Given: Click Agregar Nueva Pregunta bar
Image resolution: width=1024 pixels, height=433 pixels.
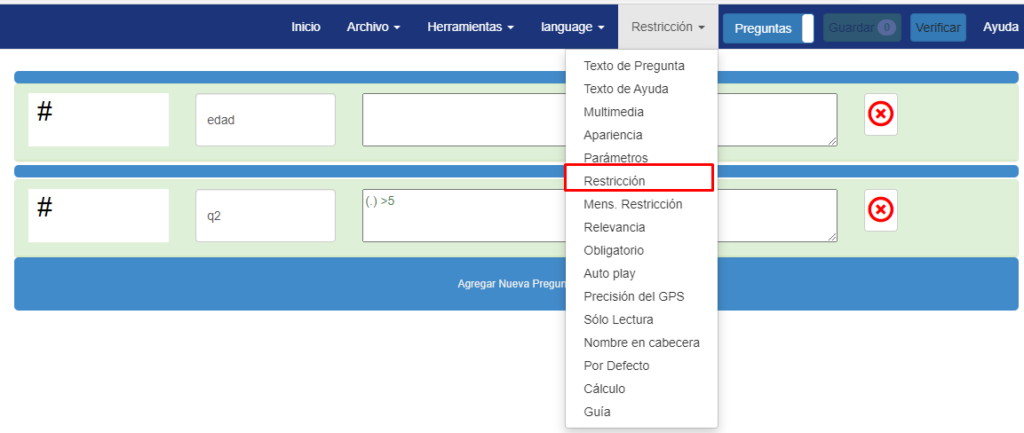Looking at the screenshot, I should pos(516,284).
